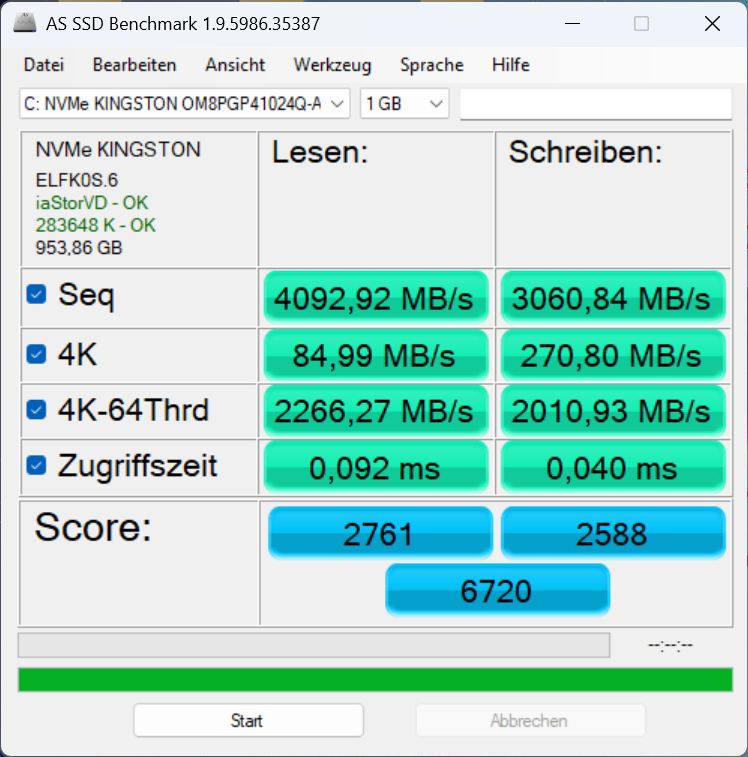This screenshot has height=757, width=748.
Task: Open the Ansicht menu
Action: 235,65
